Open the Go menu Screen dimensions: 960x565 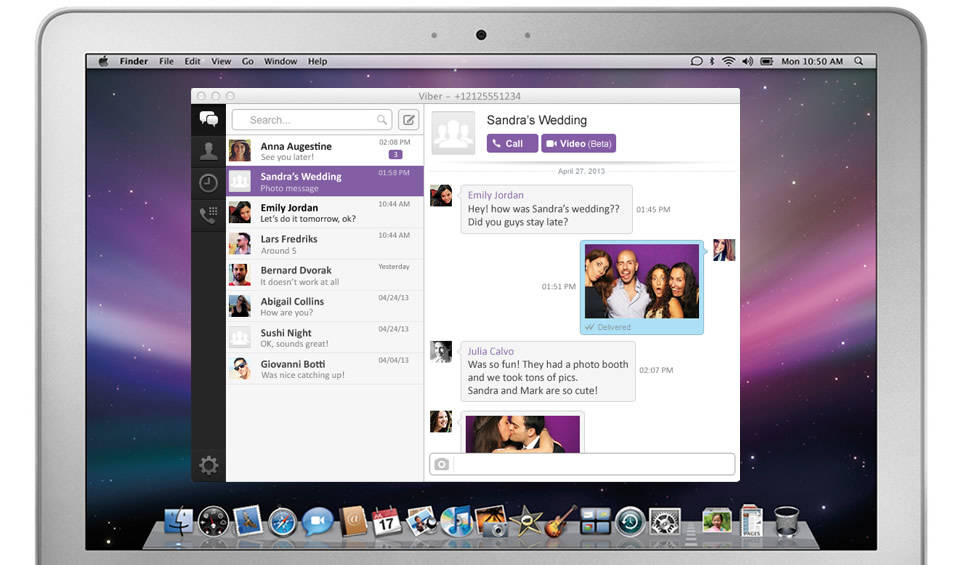coord(247,61)
